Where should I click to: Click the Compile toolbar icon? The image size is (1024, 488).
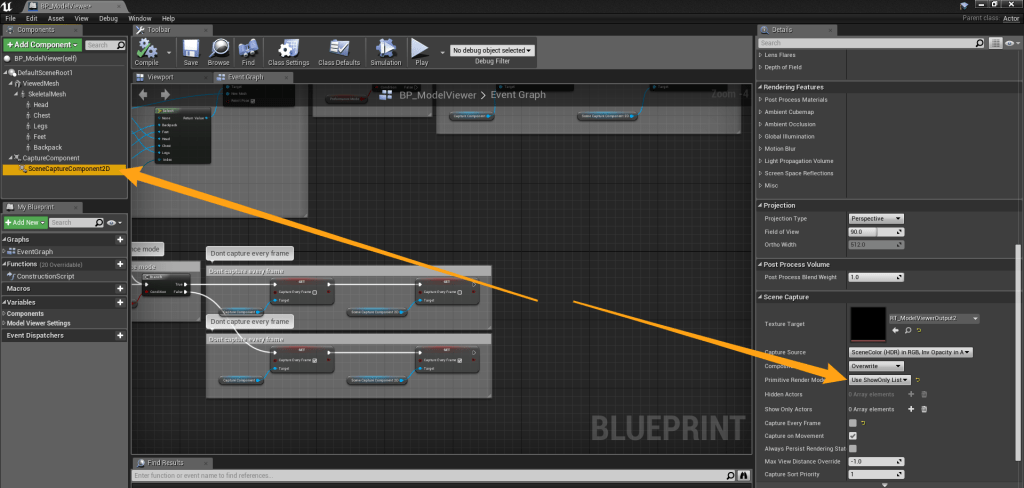[148, 50]
